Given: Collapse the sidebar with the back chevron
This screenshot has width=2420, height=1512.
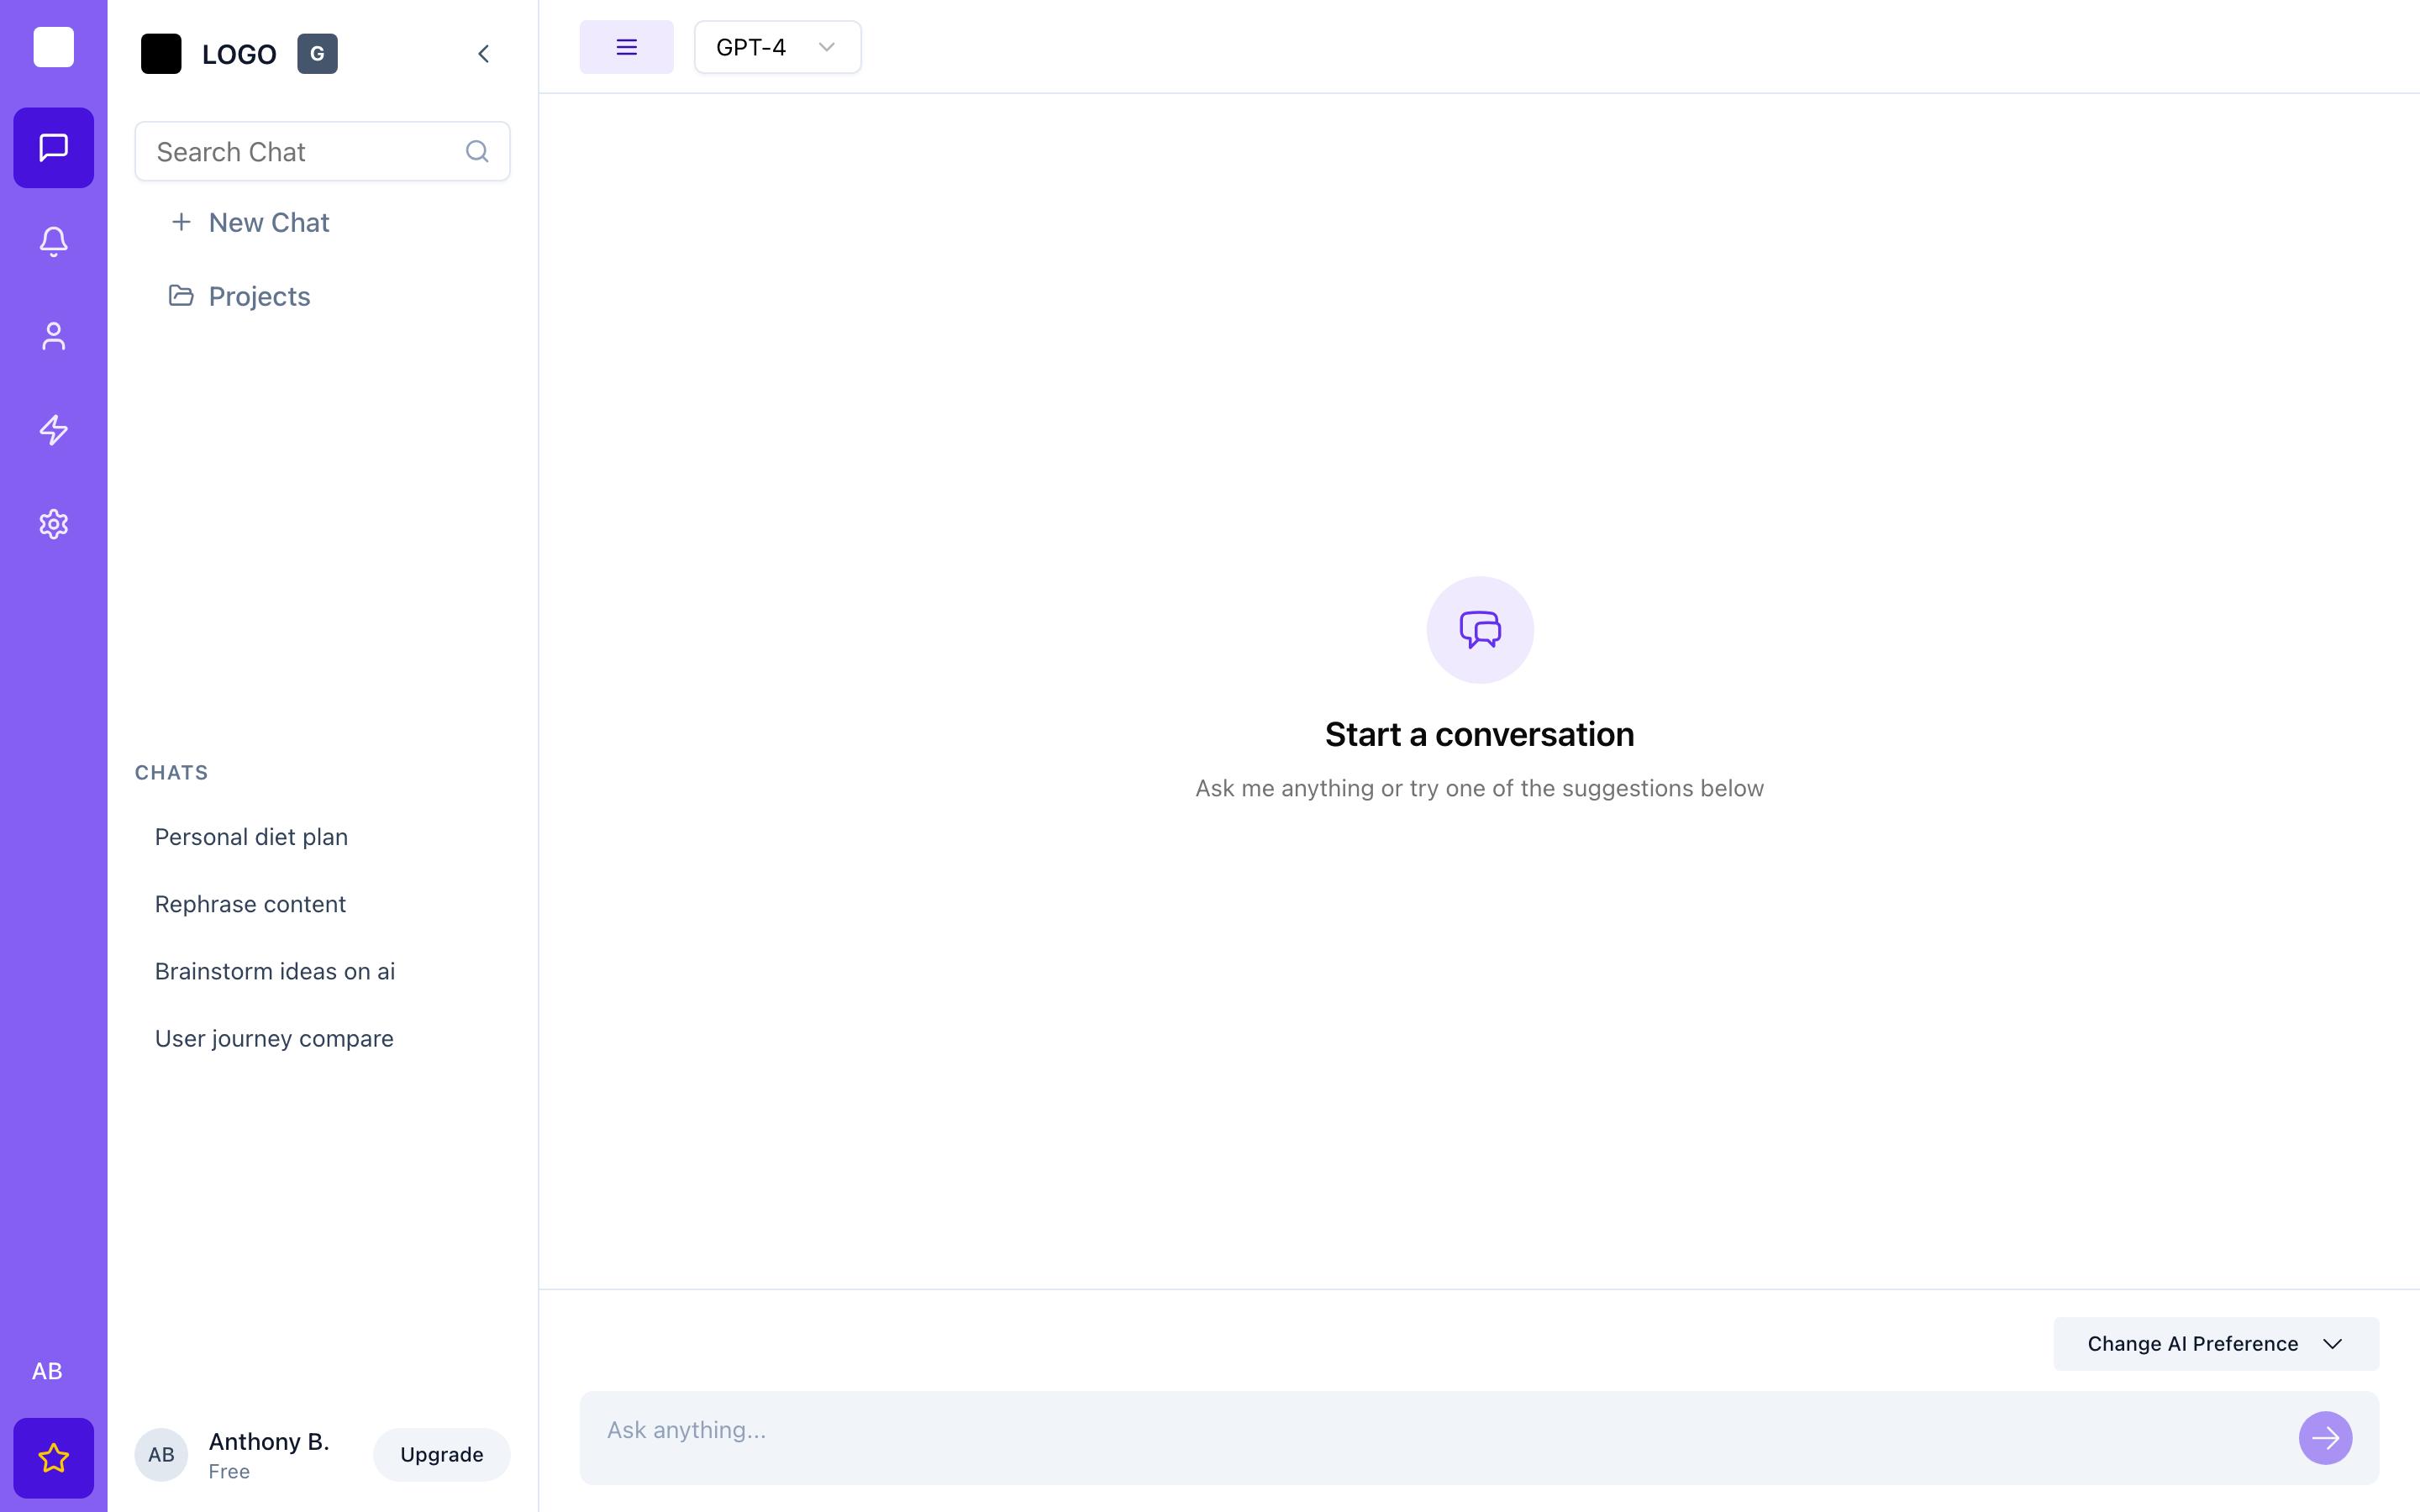Looking at the screenshot, I should click(x=484, y=53).
